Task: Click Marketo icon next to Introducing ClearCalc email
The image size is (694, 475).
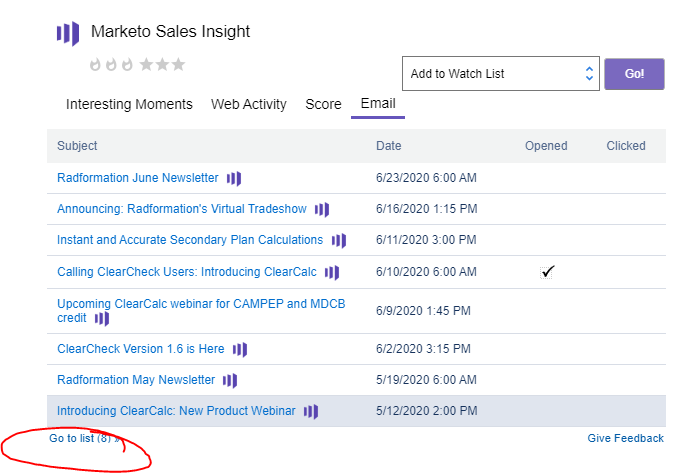Action: pos(332,272)
